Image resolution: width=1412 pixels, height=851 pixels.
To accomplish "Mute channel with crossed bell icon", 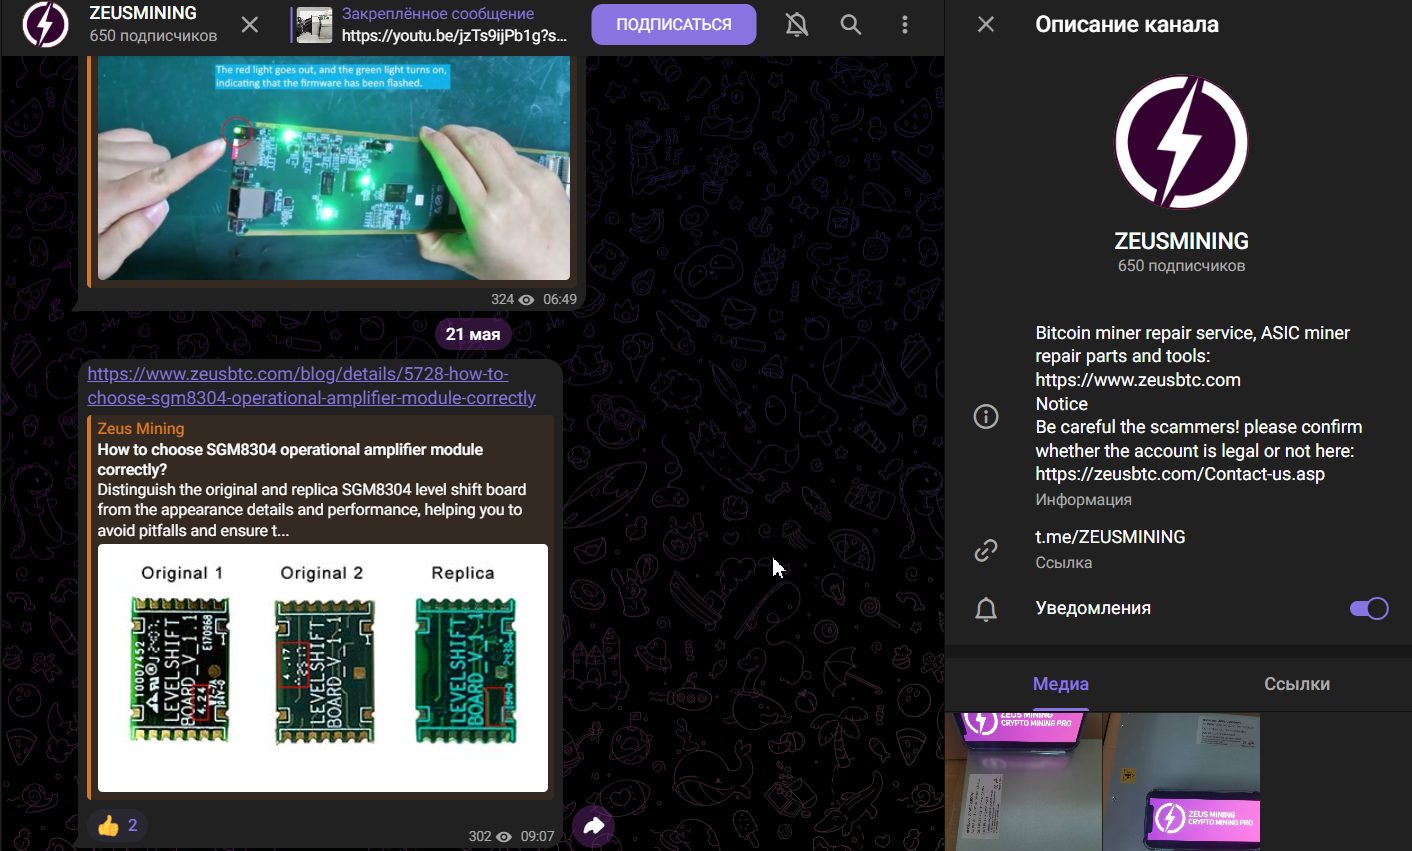I will [x=797, y=24].
